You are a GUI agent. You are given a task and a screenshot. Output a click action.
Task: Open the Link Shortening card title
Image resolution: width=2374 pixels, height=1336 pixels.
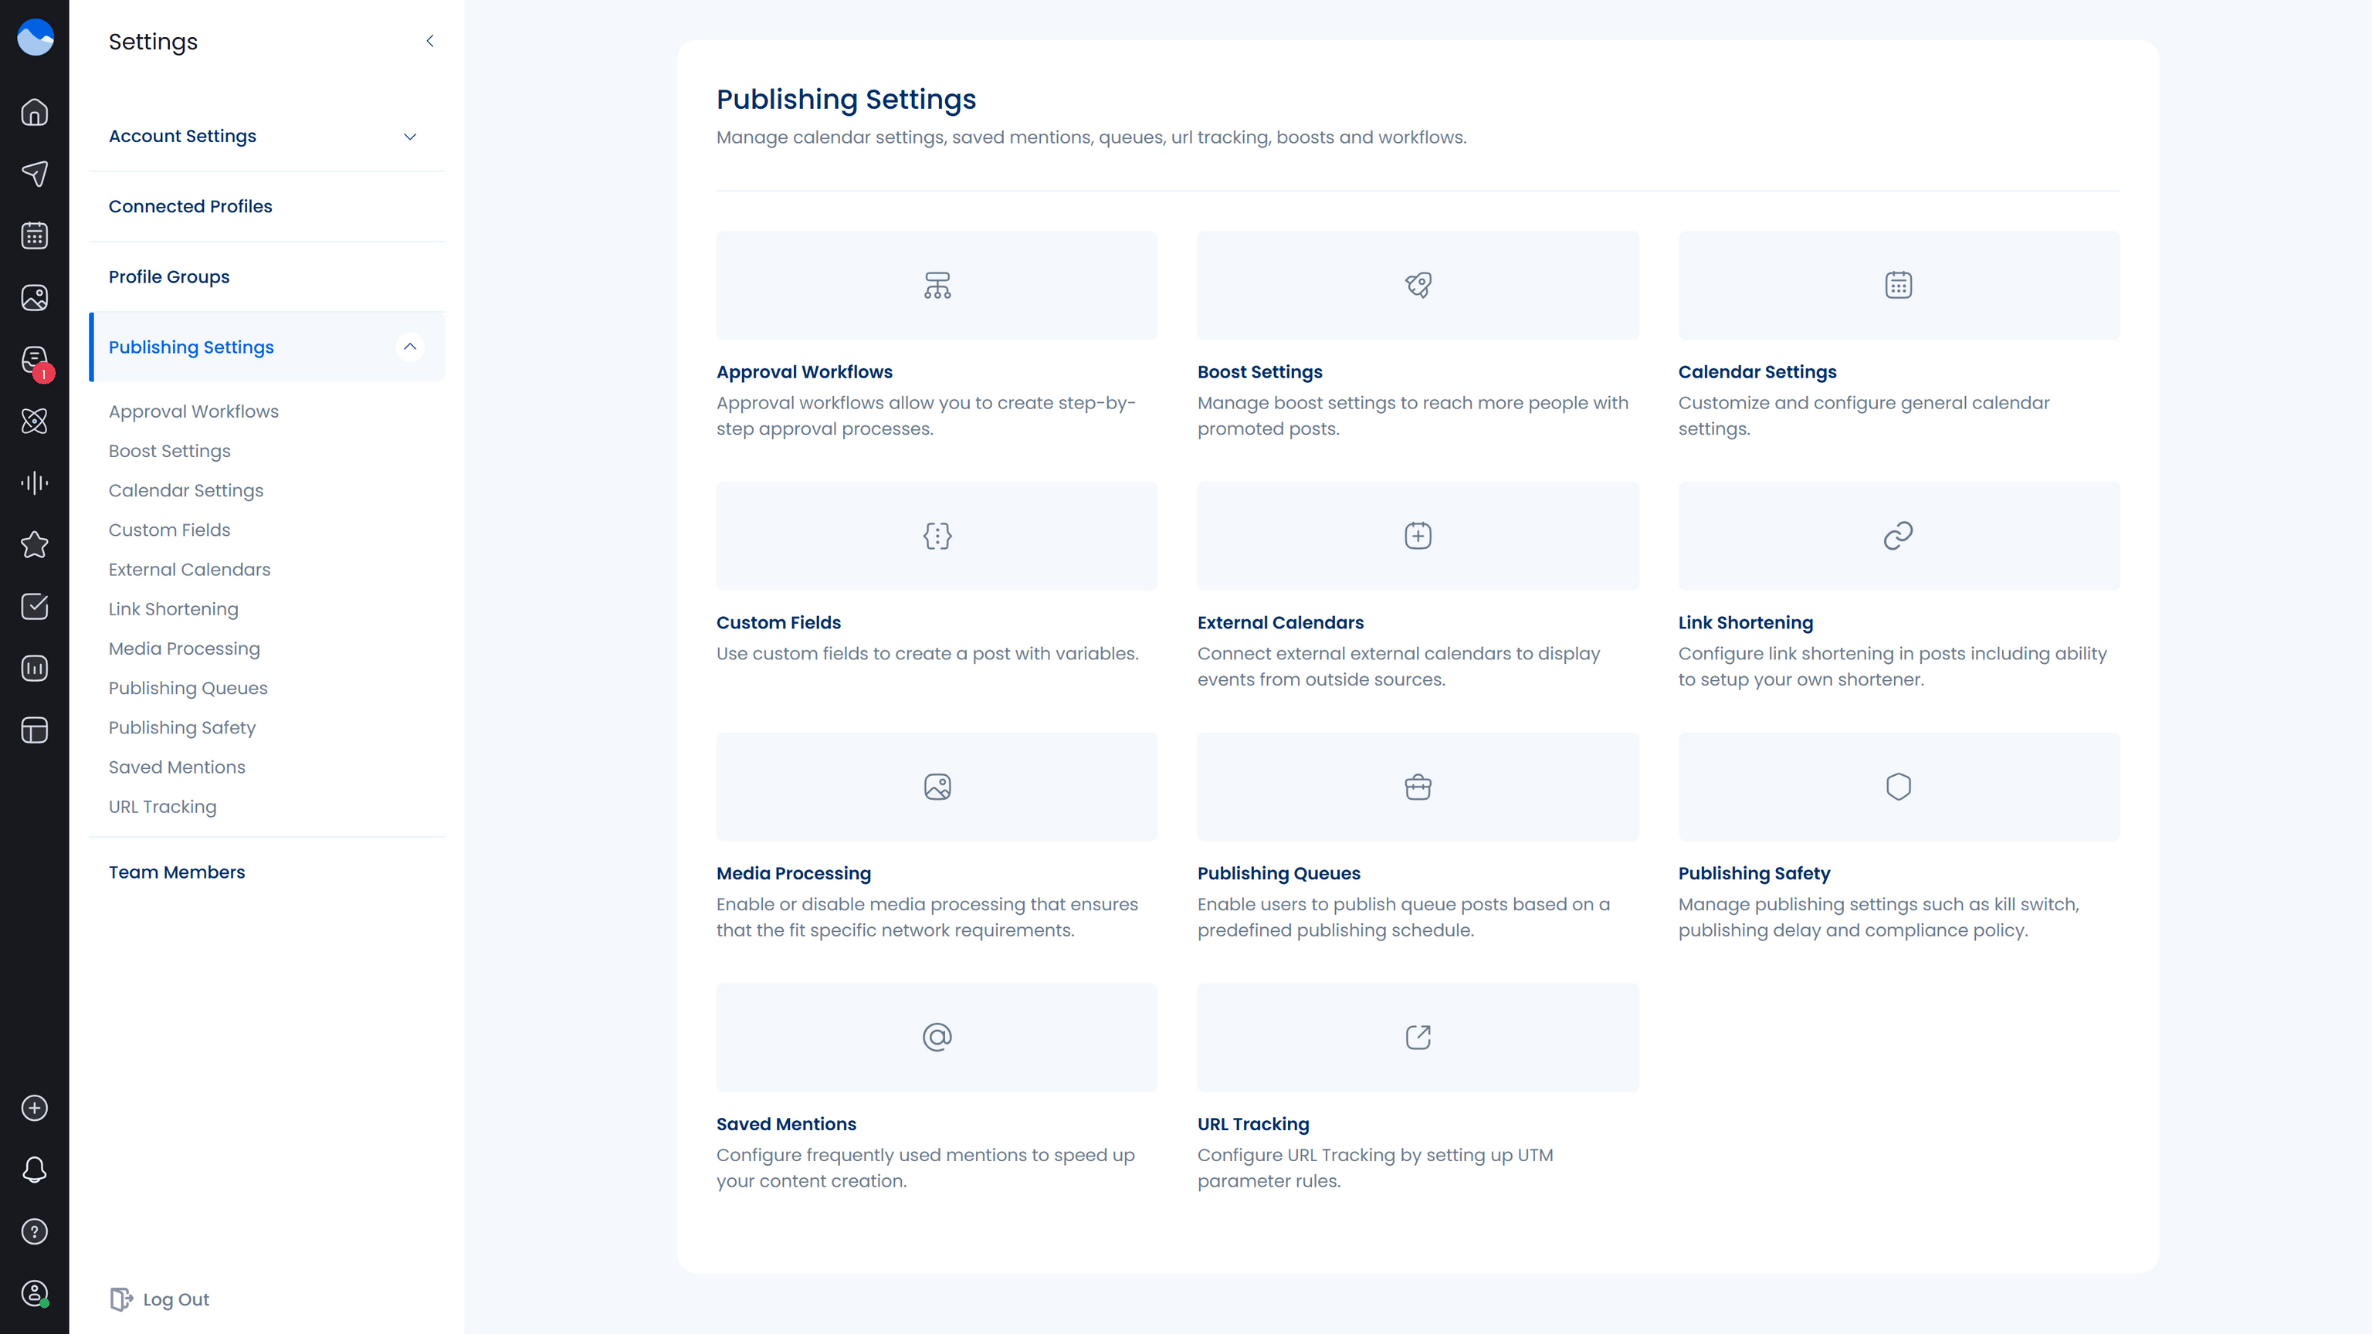pyautogui.click(x=1746, y=623)
